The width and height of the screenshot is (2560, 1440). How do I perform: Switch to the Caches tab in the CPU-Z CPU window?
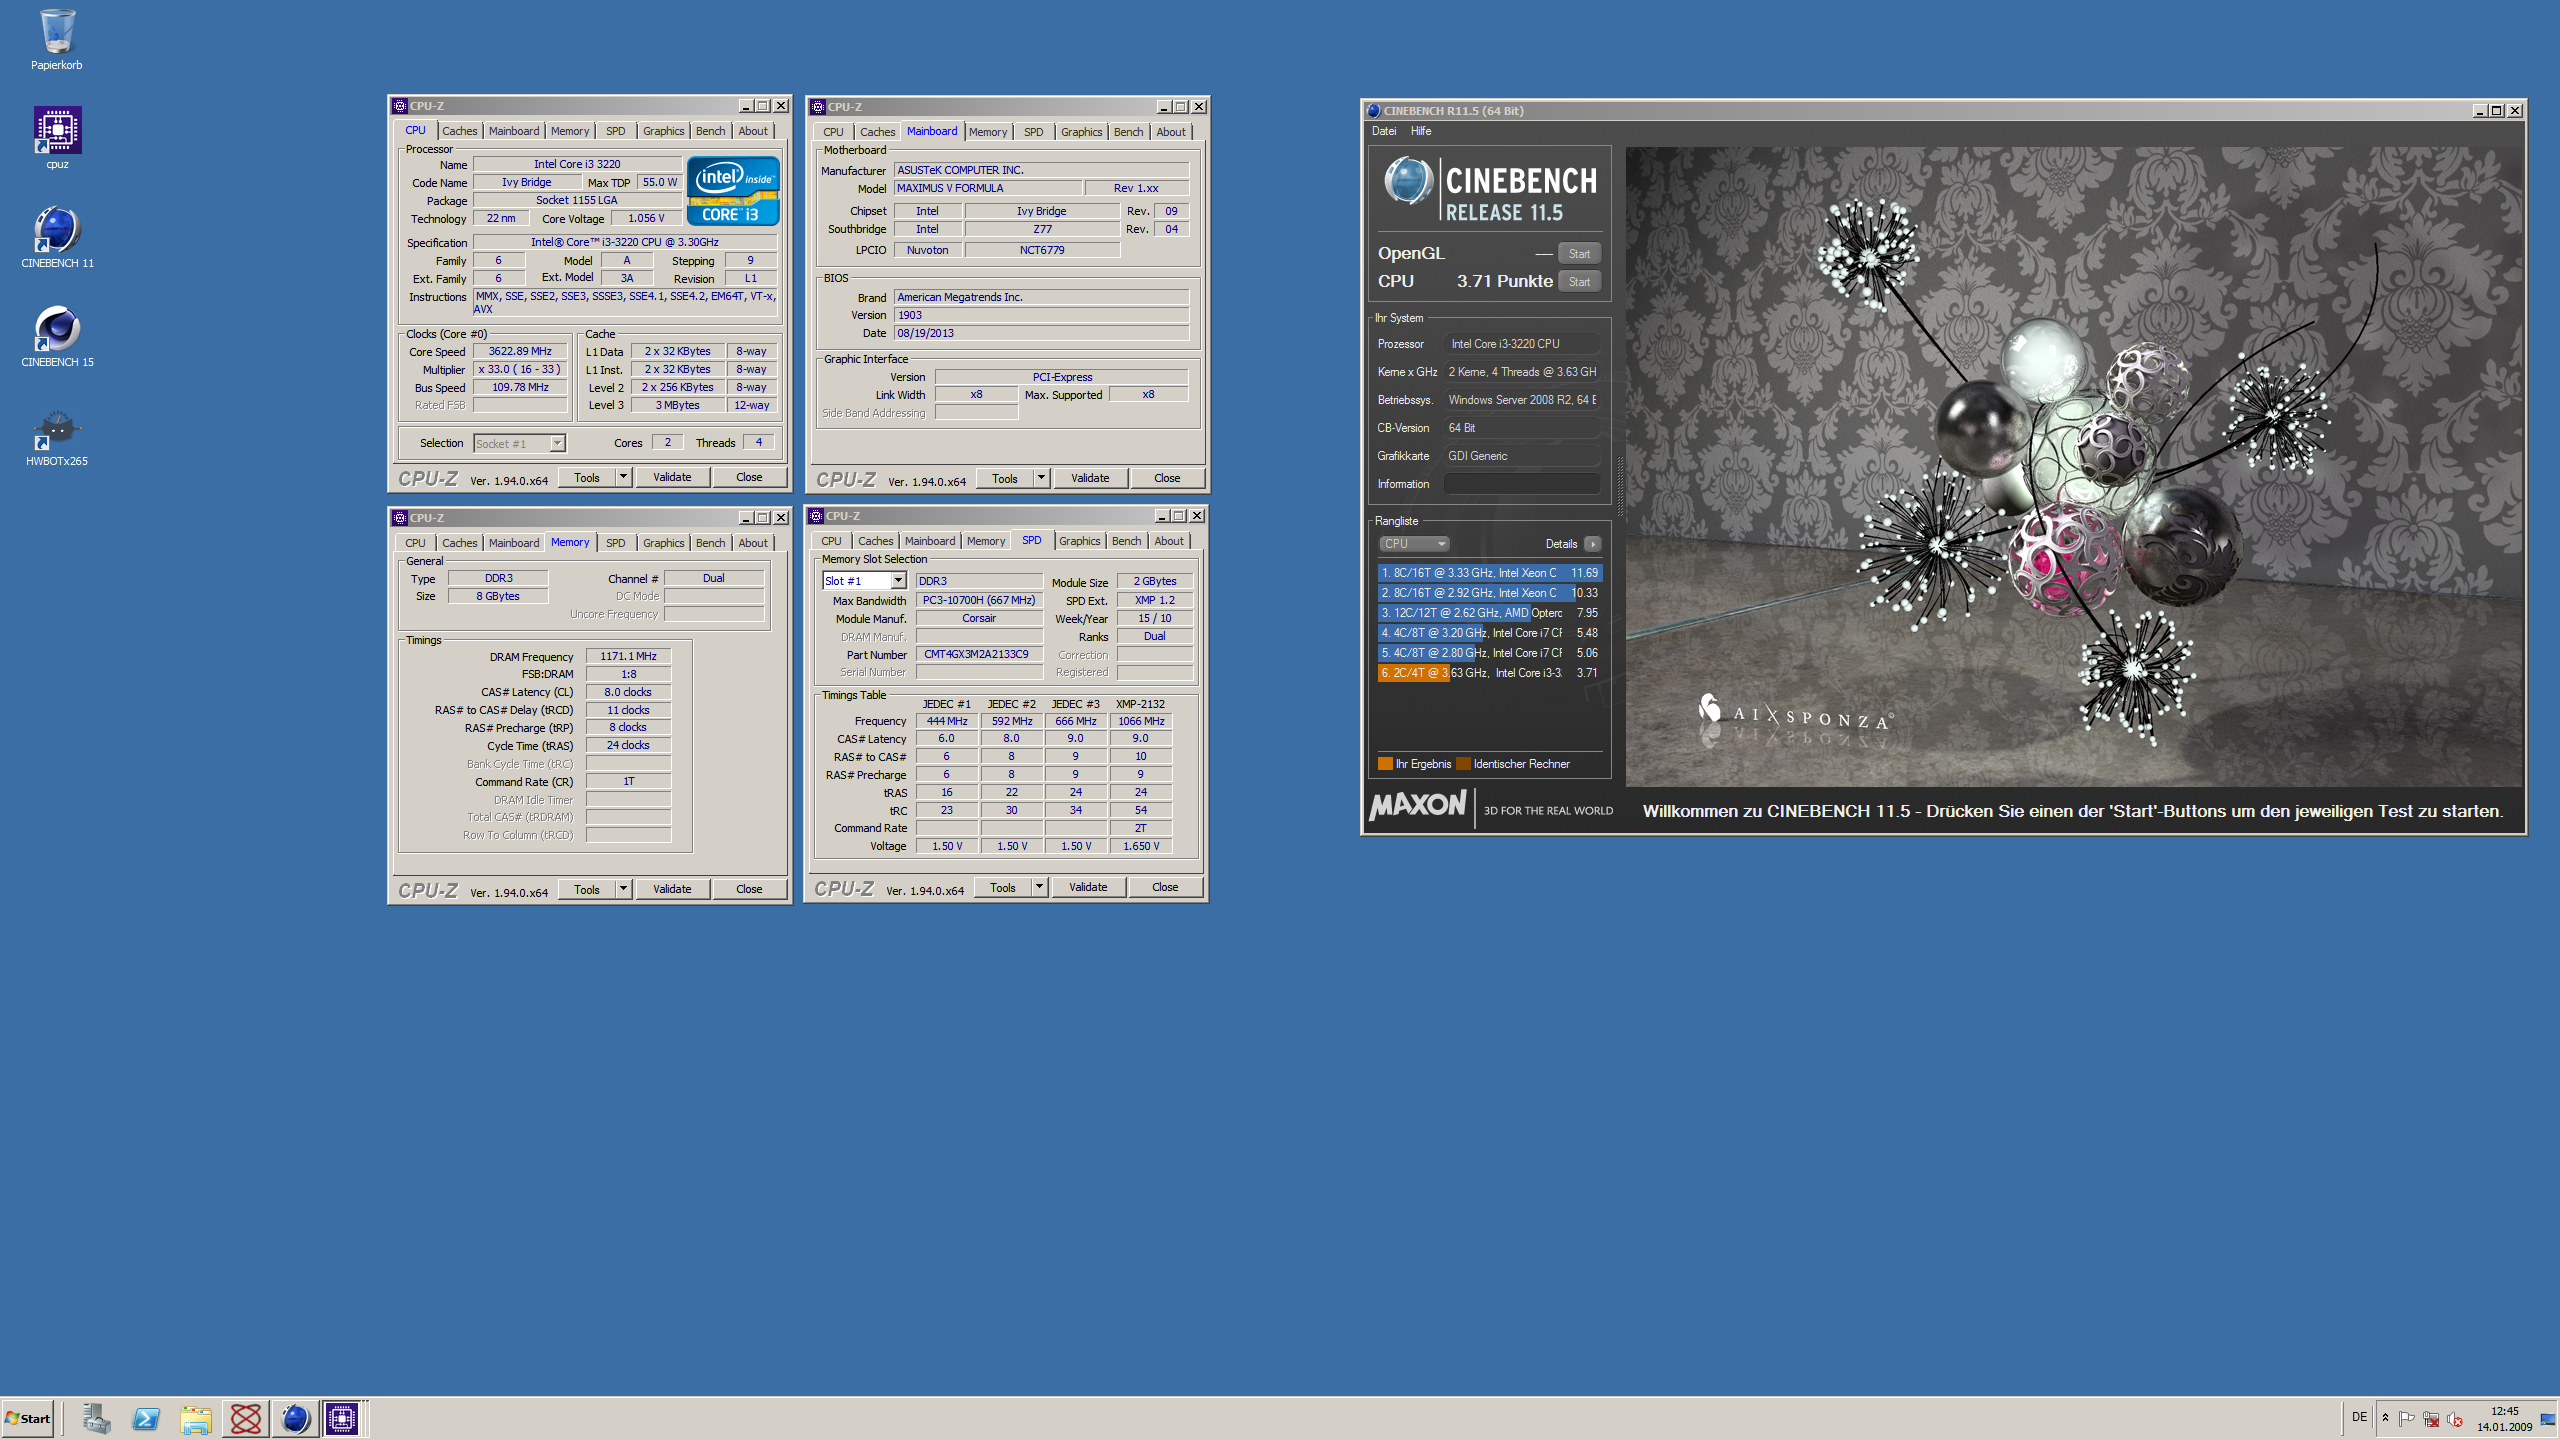460,131
